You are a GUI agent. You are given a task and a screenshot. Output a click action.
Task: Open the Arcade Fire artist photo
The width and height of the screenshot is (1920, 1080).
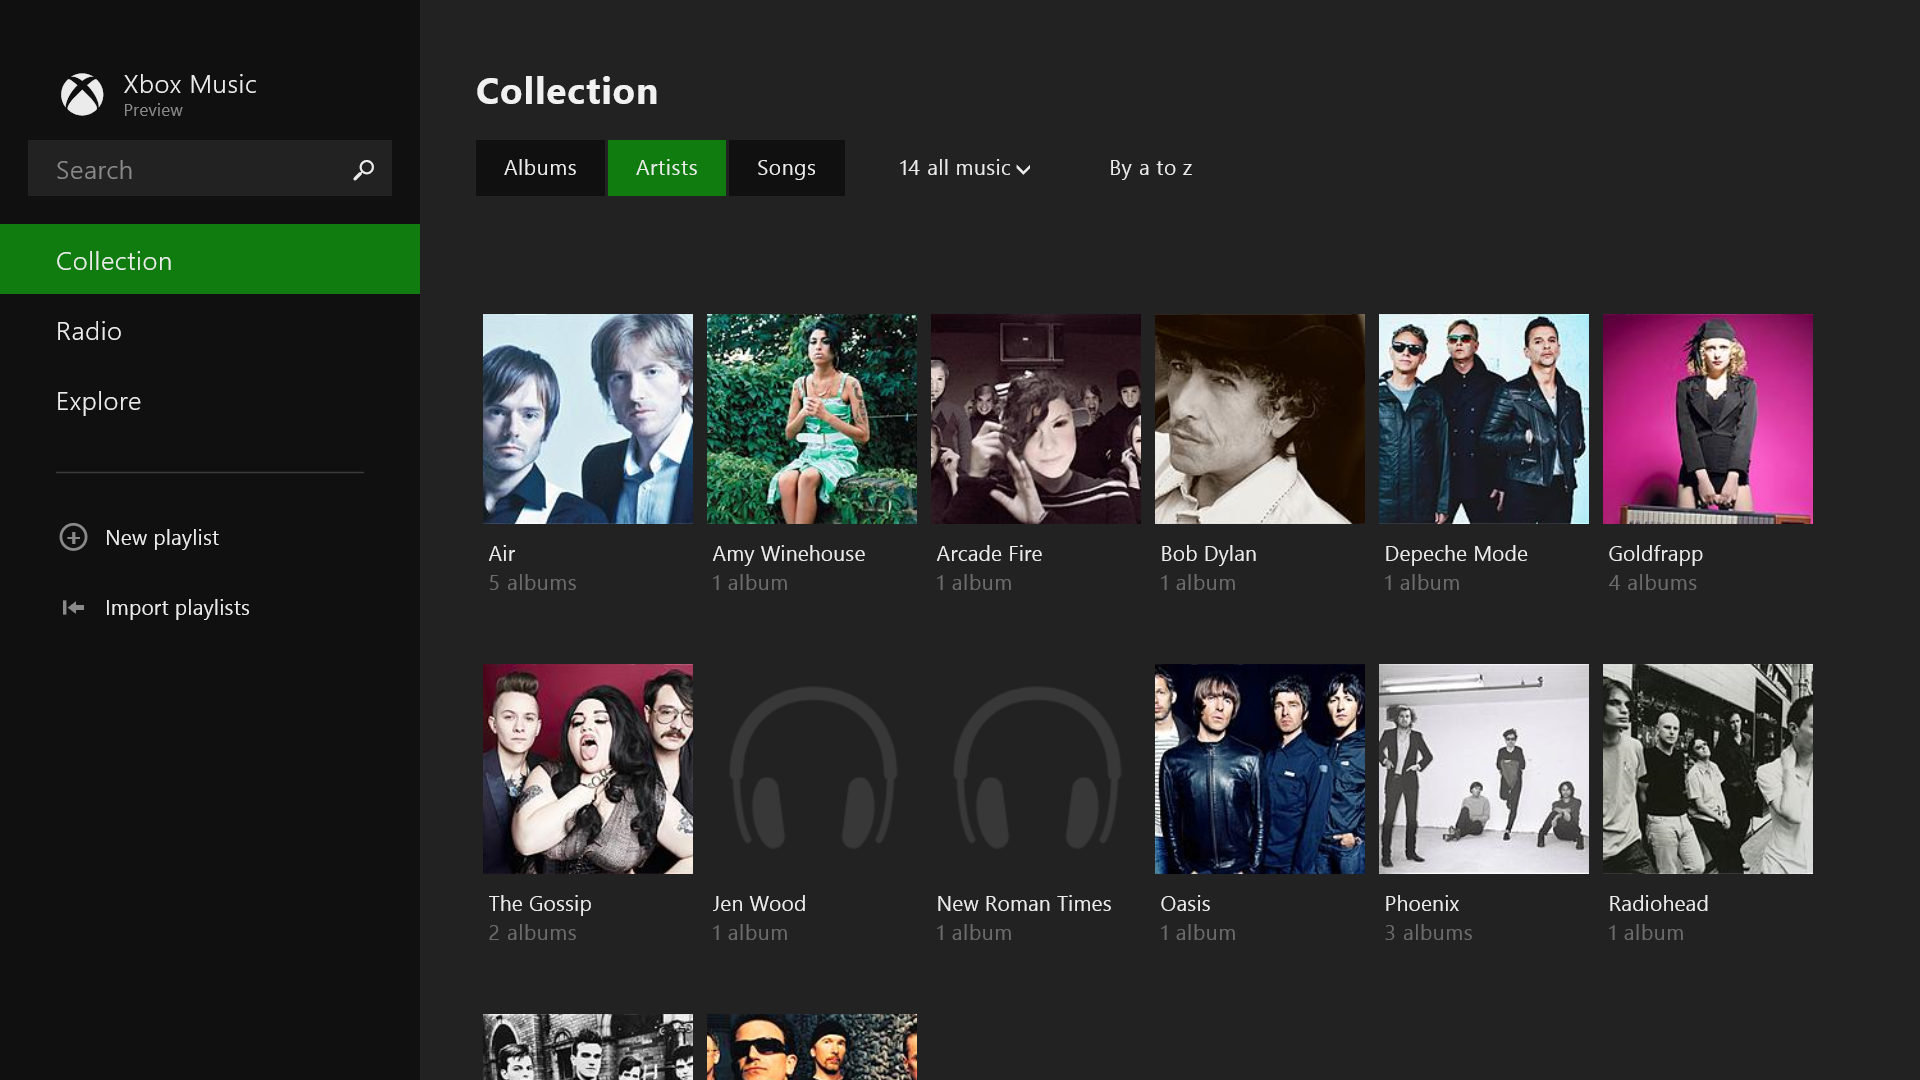click(1036, 419)
